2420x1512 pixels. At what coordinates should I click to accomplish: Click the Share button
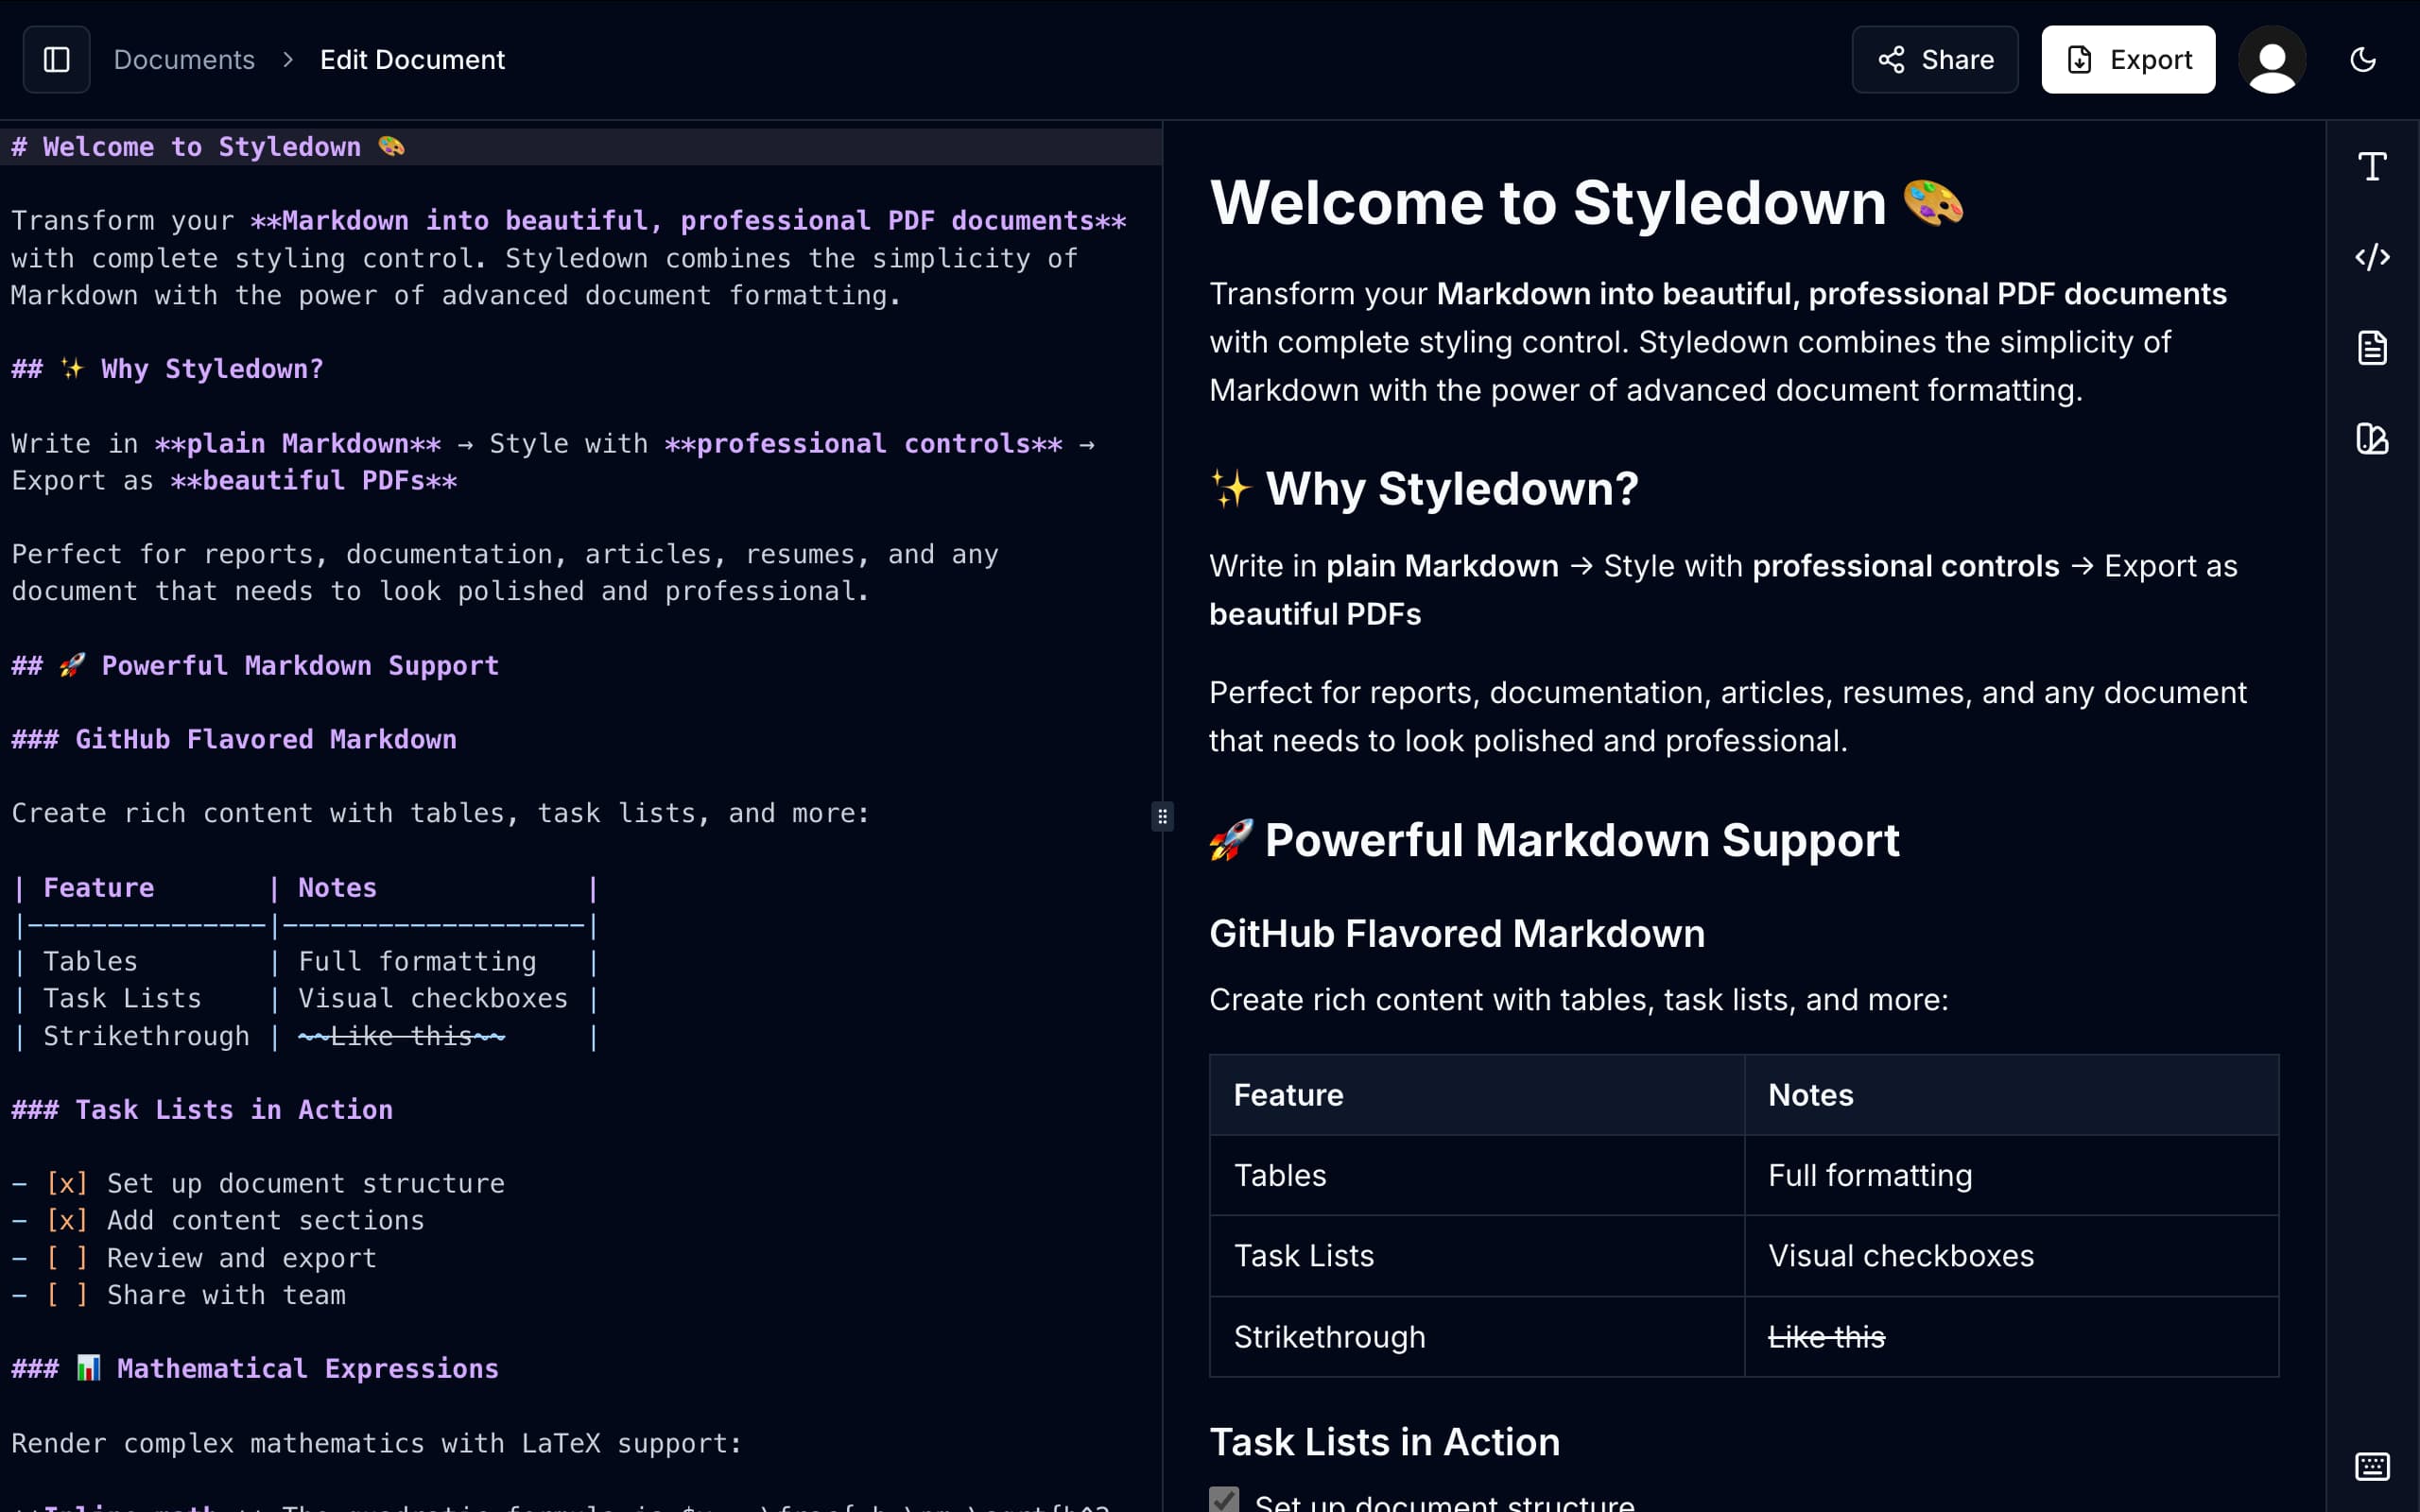1934,59
